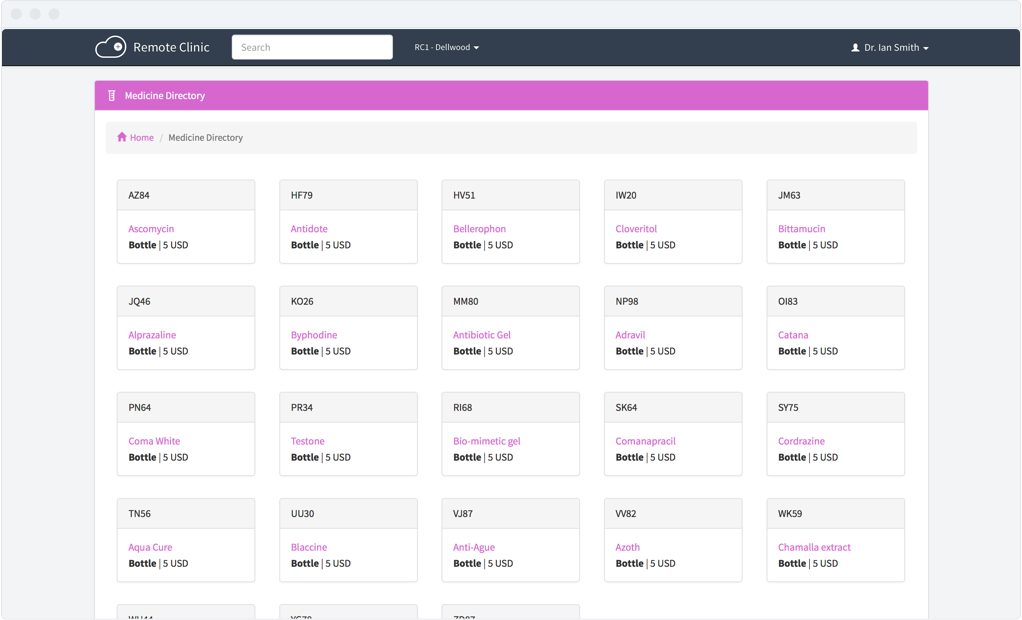
Task: Open the RC1 - Dellwood clinic dropdown
Action: [446, 47]
